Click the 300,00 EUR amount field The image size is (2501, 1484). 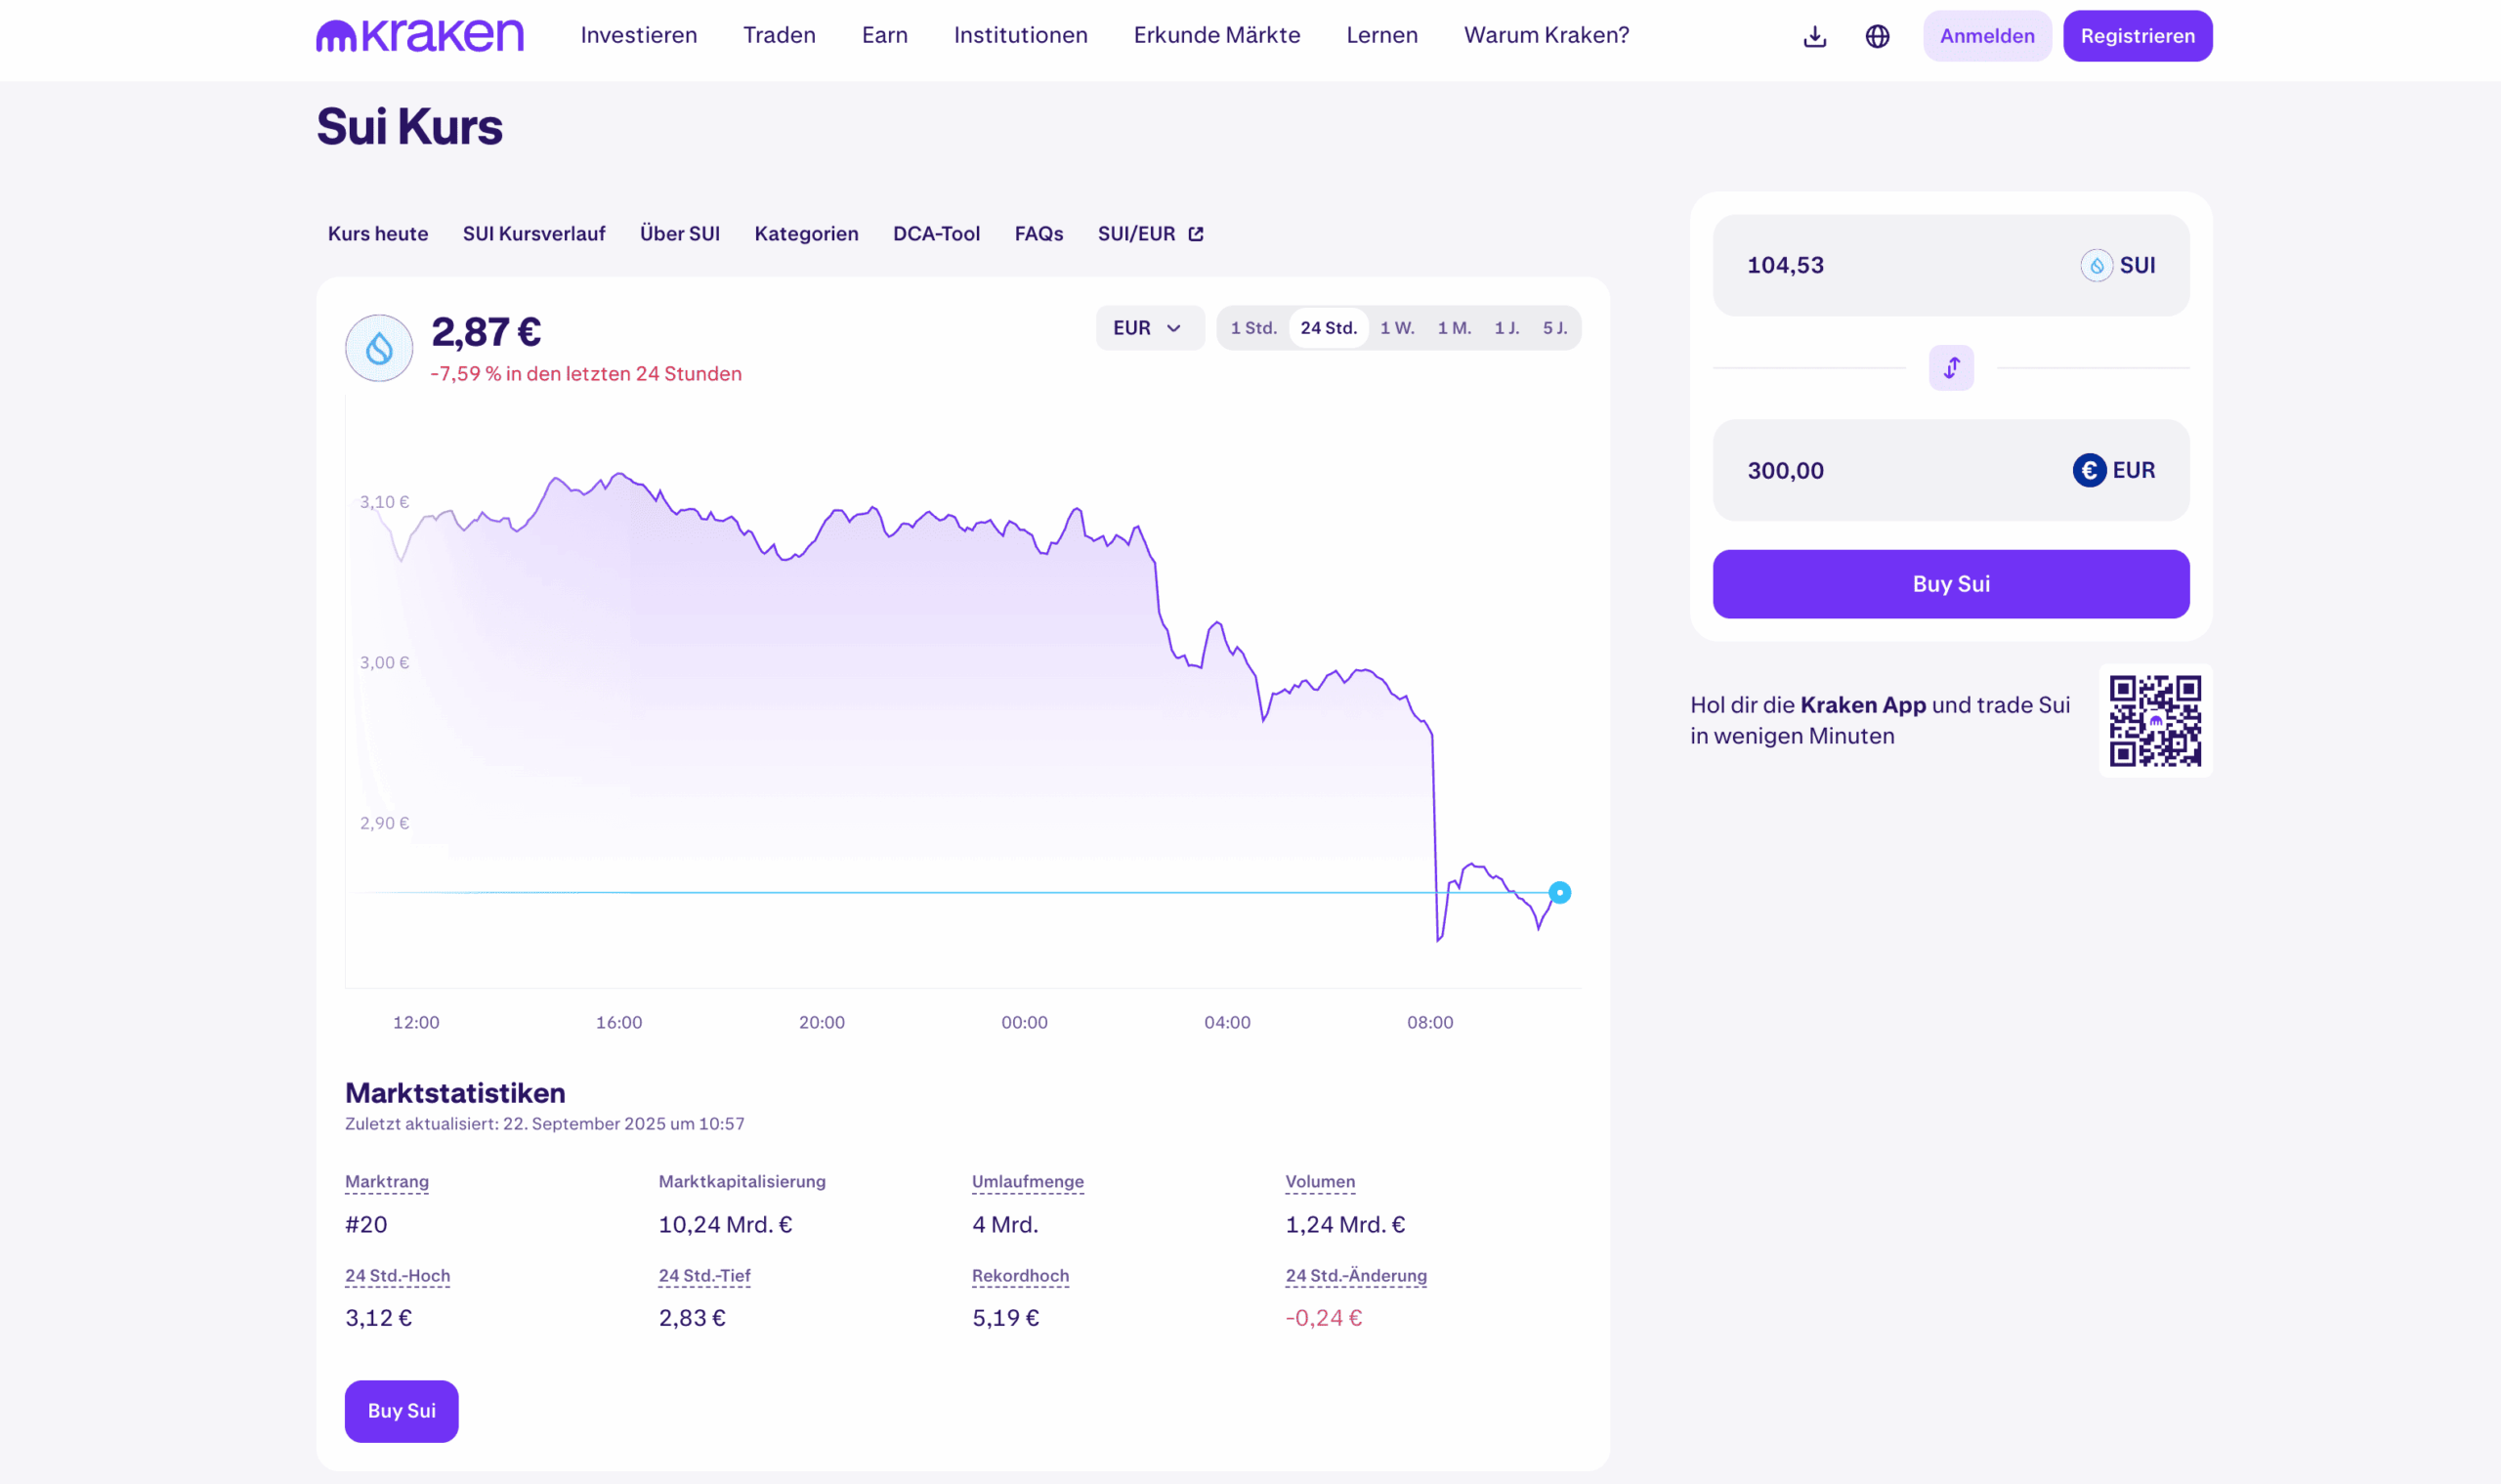click(x=1880, y=470)
